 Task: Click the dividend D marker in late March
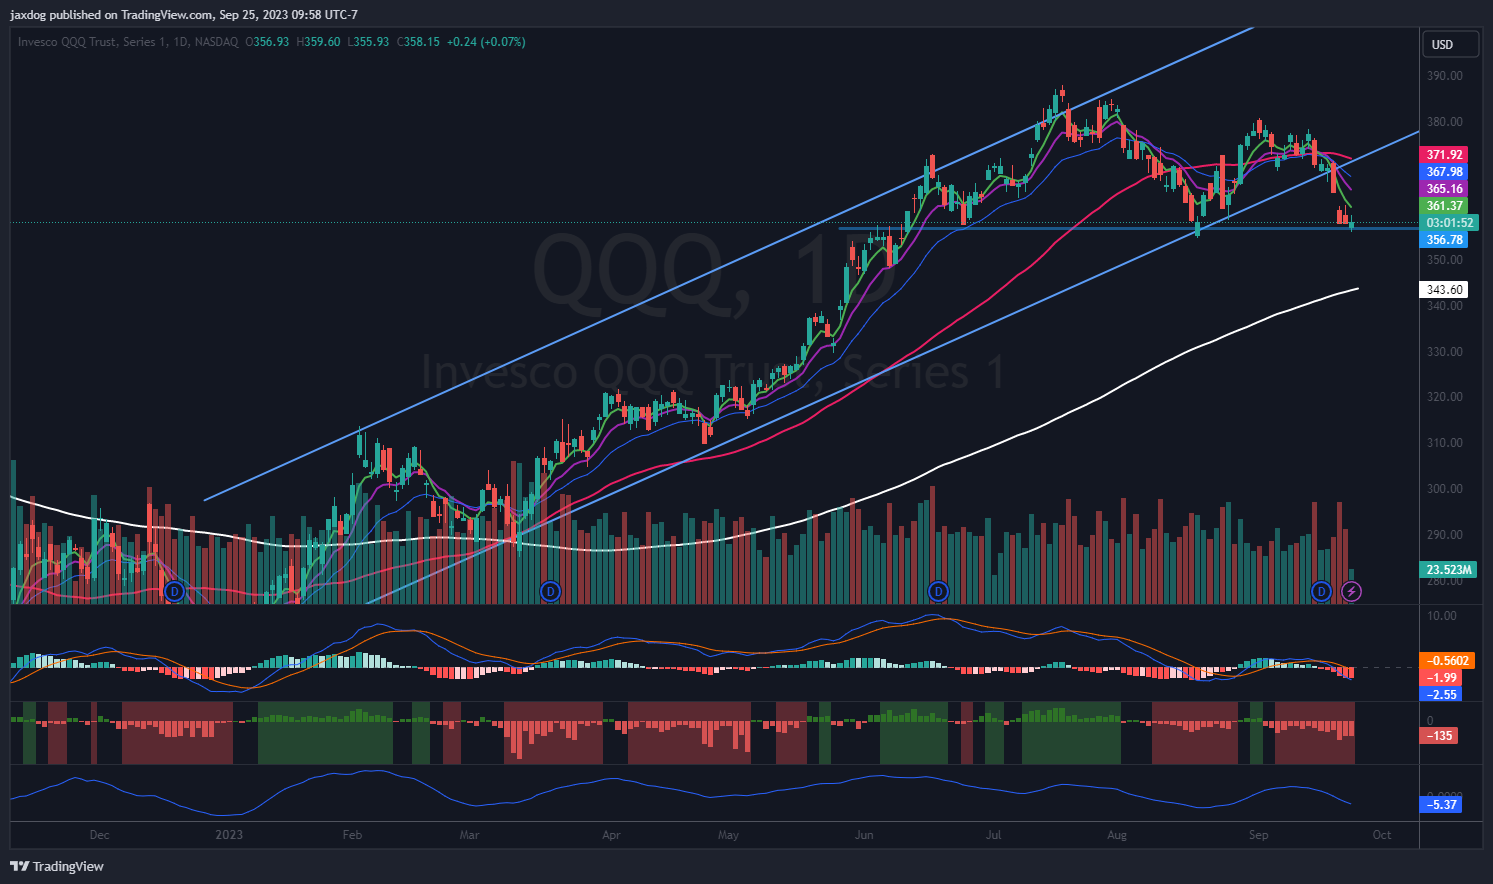pyautogui.click(x=549, y=591)
